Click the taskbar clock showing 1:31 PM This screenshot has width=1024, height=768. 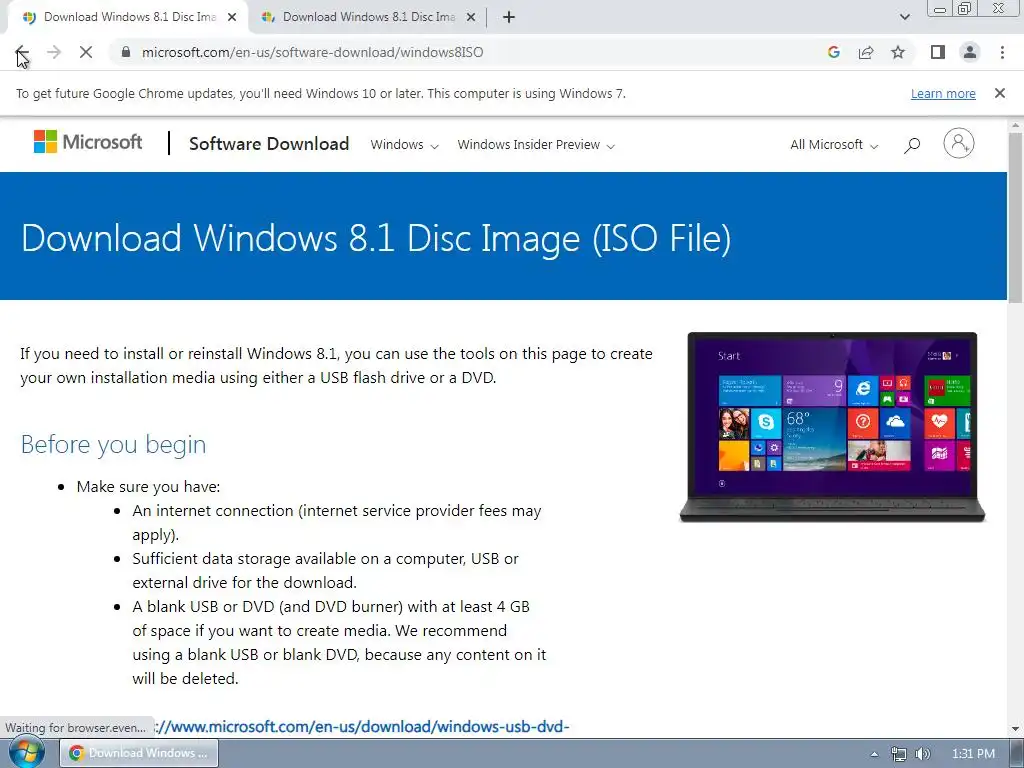pyautogui.click(x=973, y=754)
